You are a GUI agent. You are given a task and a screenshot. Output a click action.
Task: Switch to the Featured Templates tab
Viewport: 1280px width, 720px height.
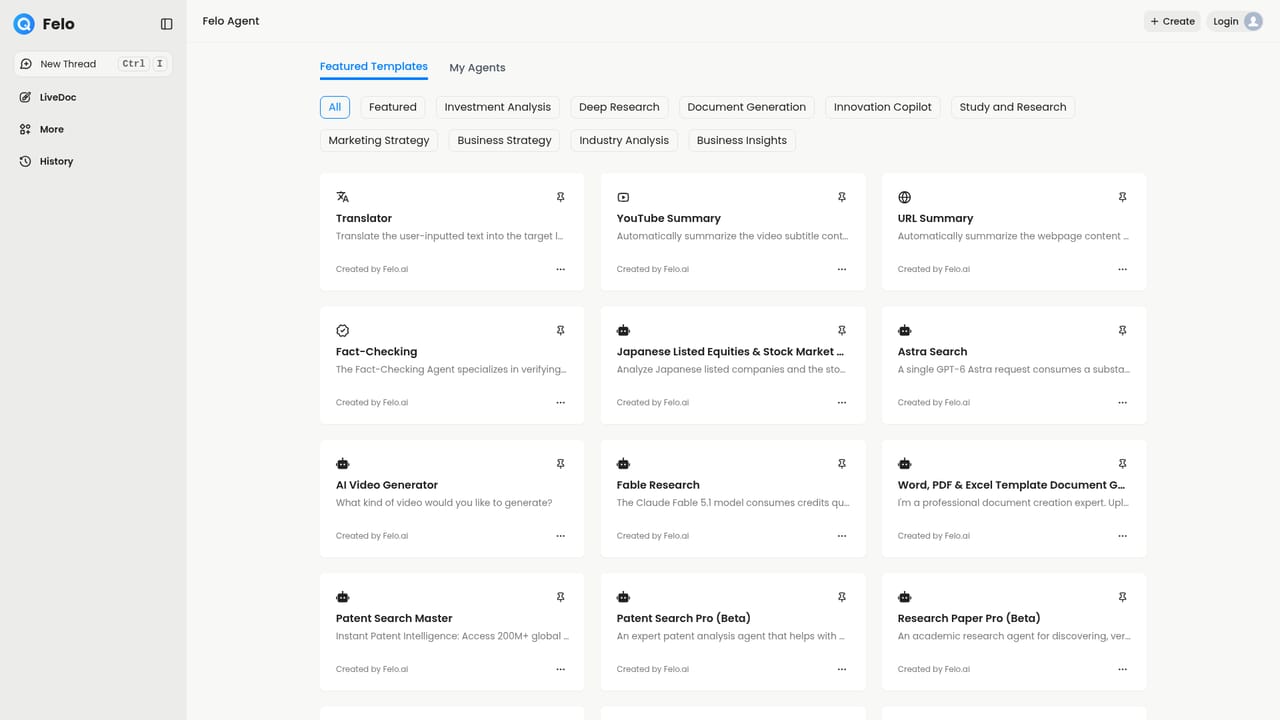374,67
